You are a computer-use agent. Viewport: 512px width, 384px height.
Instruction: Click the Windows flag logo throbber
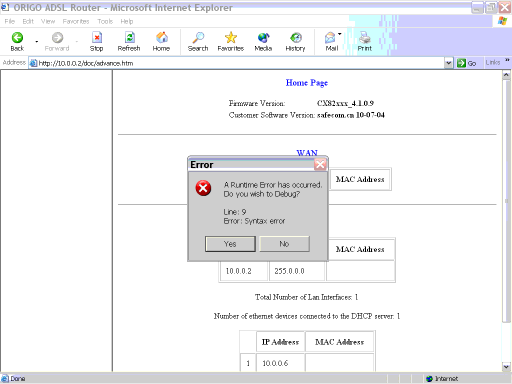(x=502, y=21)
